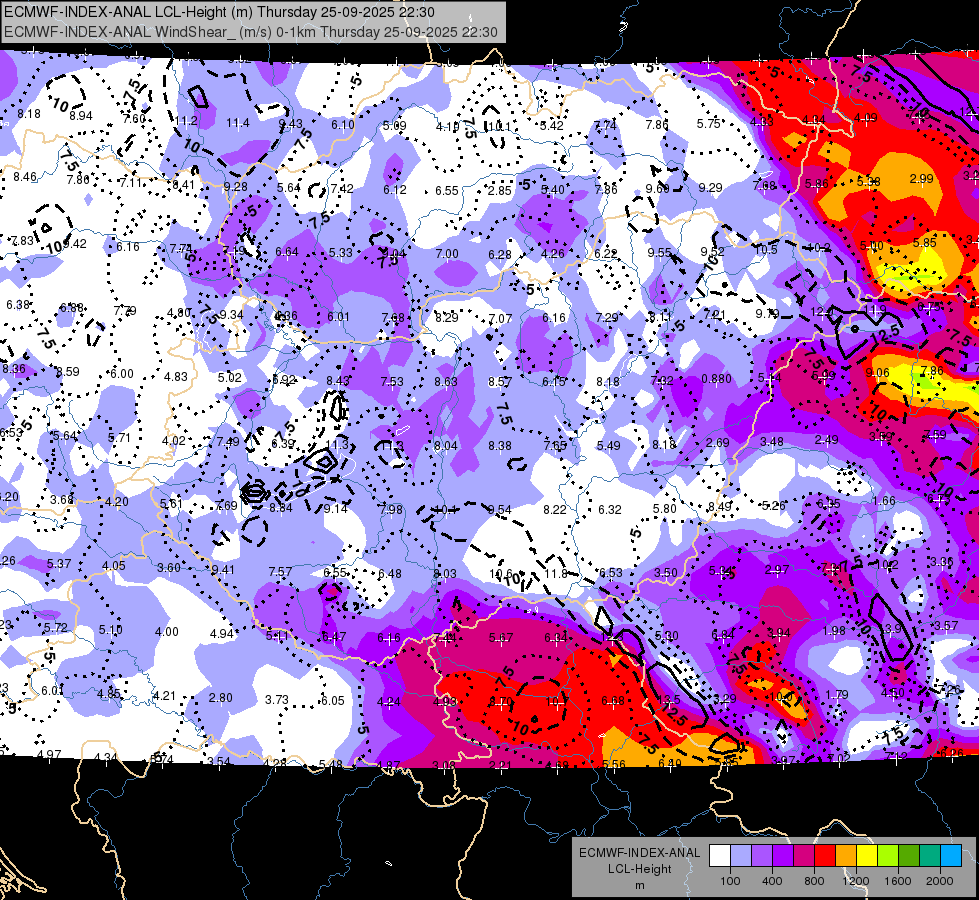The width and height of the screenshot is (979, 900).
Task: Select the map value 5.75
Action: (709, 124)
